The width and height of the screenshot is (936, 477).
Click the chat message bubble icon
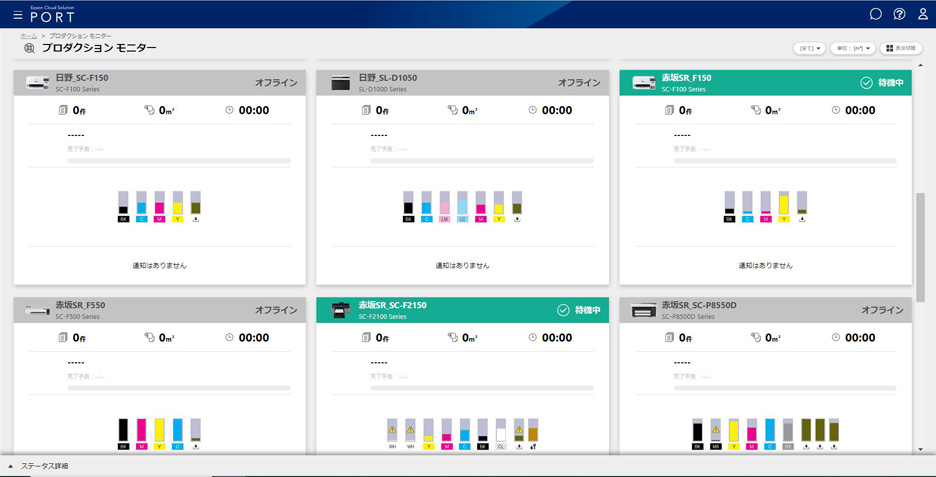pyautogui.click(x=875, y=14)
